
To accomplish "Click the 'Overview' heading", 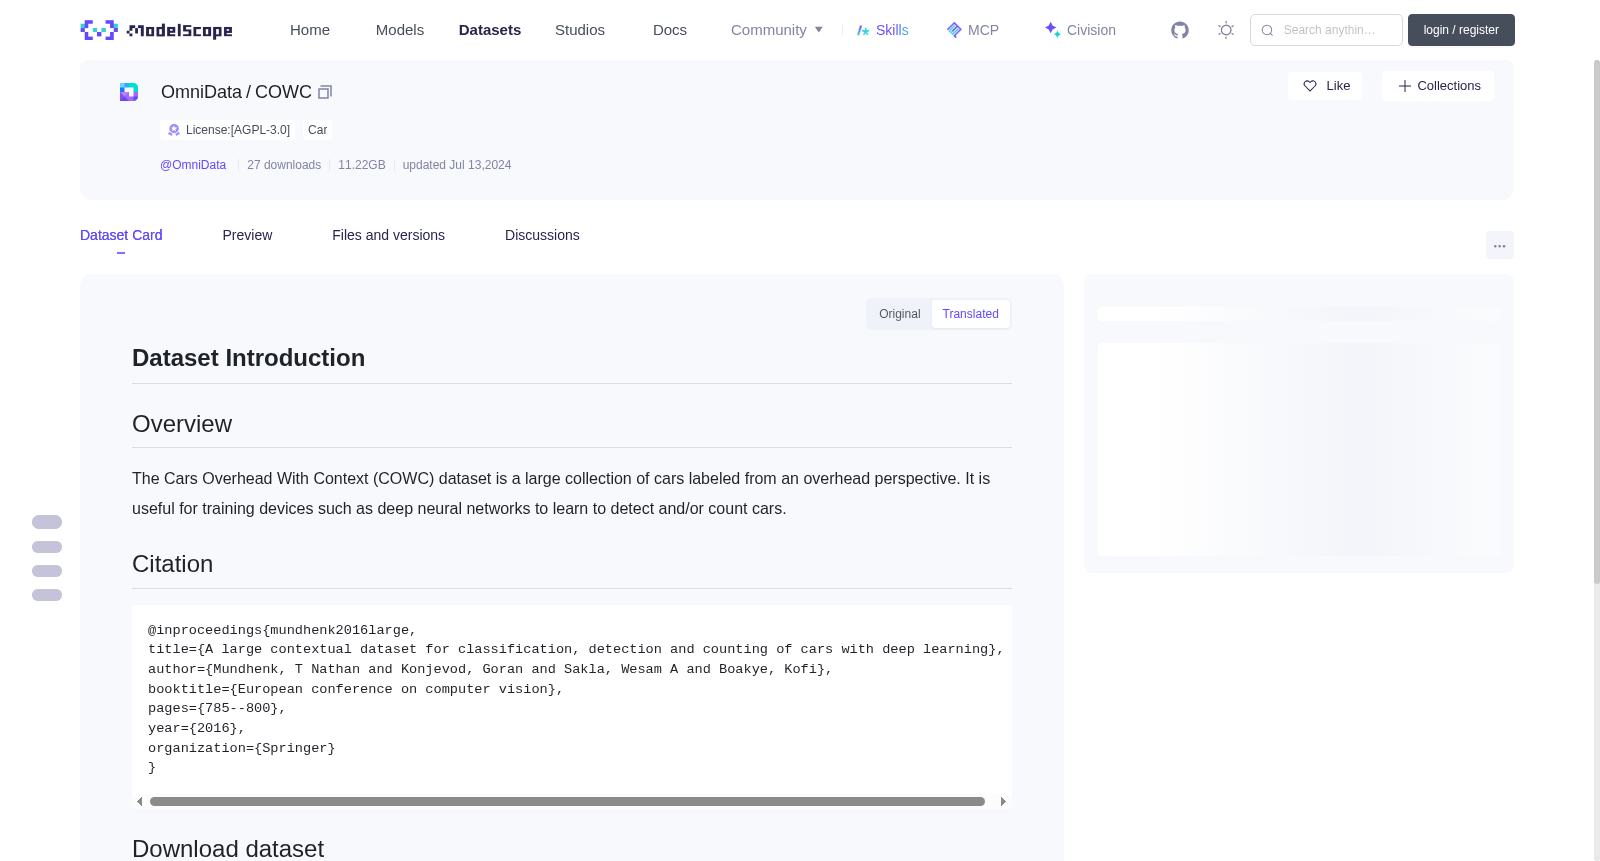I will (x=182, y=424).
